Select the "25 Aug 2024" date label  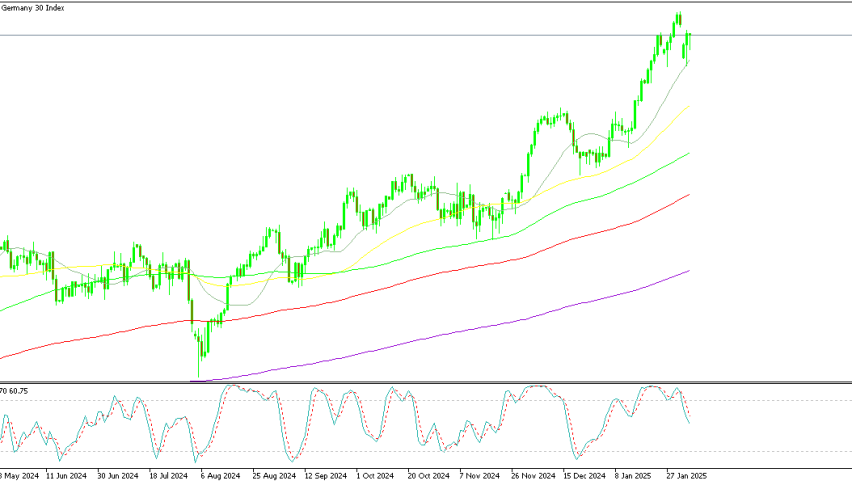click(274, 476)
